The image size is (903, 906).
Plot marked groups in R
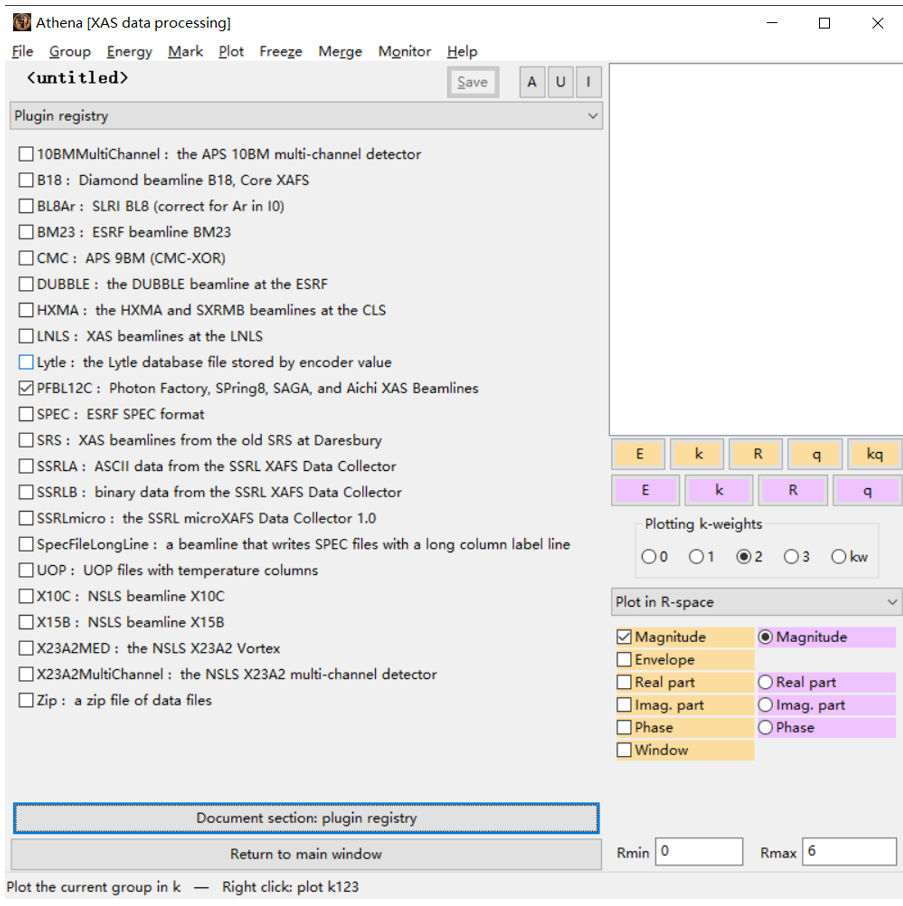793,490
